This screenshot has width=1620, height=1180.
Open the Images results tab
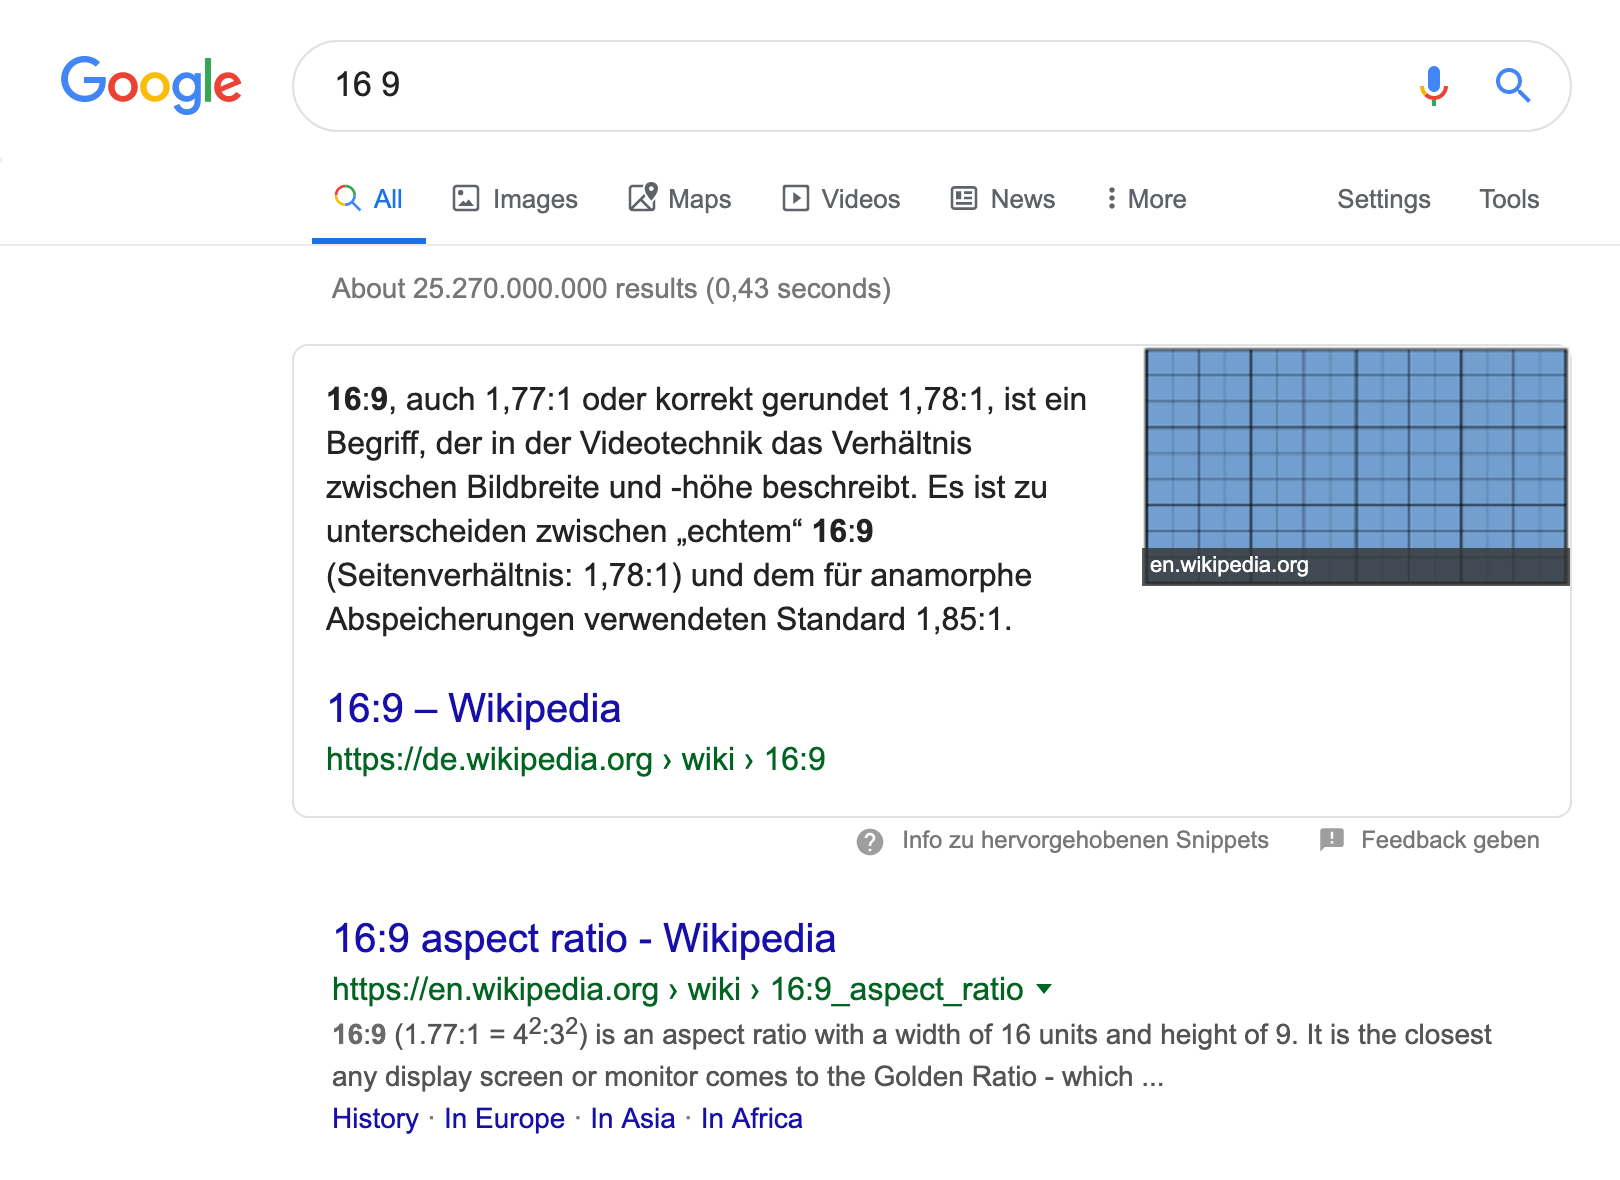point(515,199)
